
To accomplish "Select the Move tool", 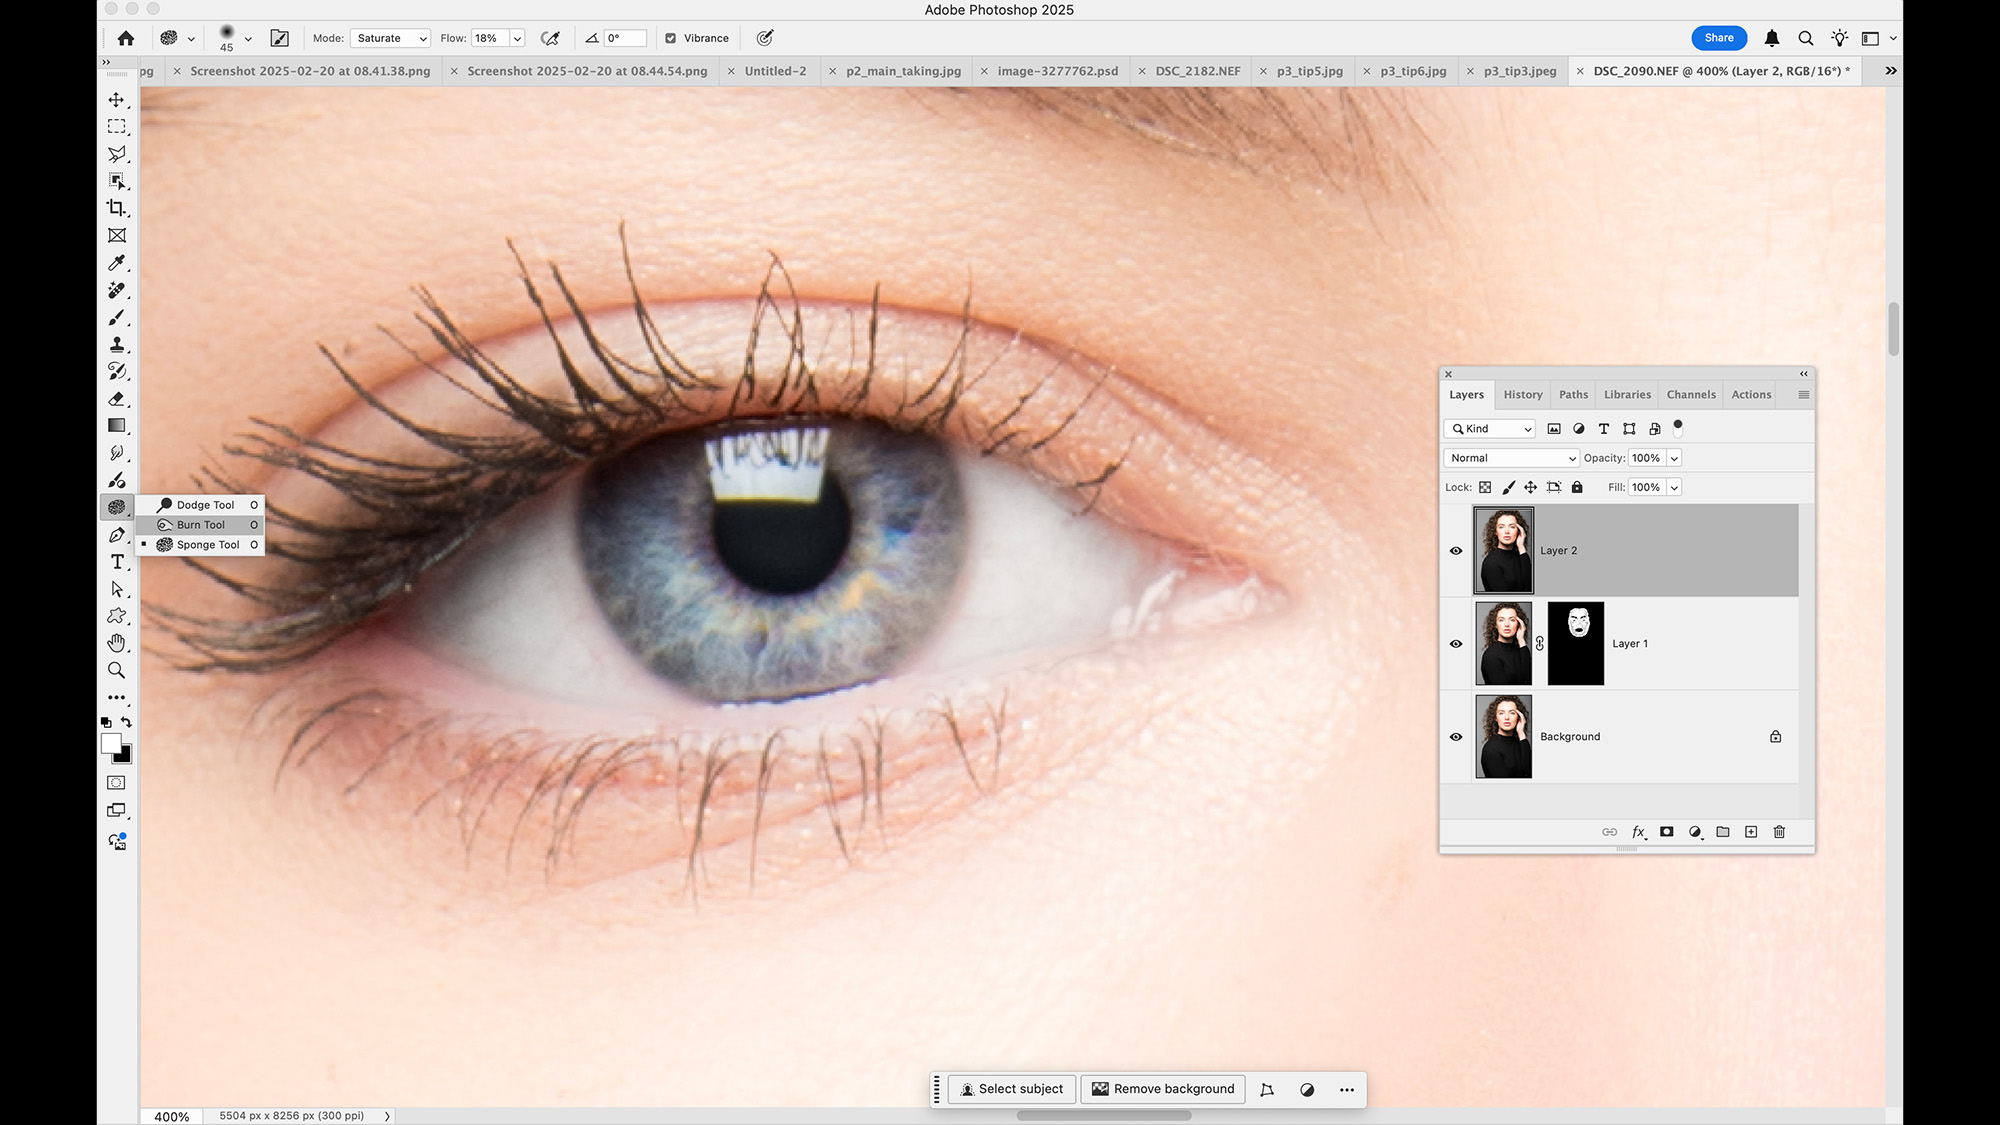I will (x=117, y=100).
